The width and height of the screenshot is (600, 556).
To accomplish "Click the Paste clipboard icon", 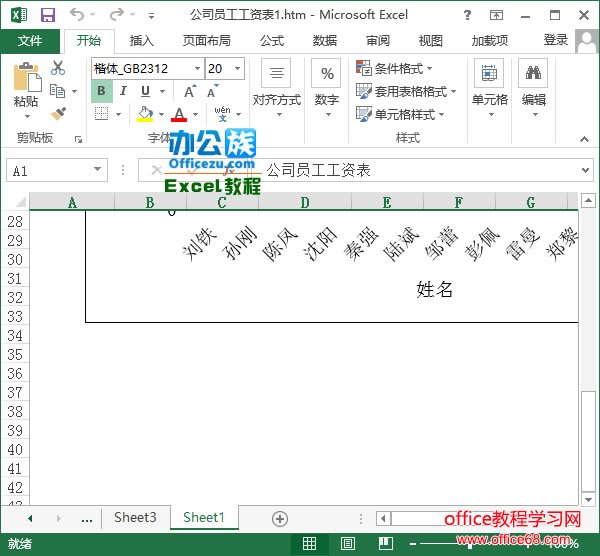I will (x=26, y=80).
